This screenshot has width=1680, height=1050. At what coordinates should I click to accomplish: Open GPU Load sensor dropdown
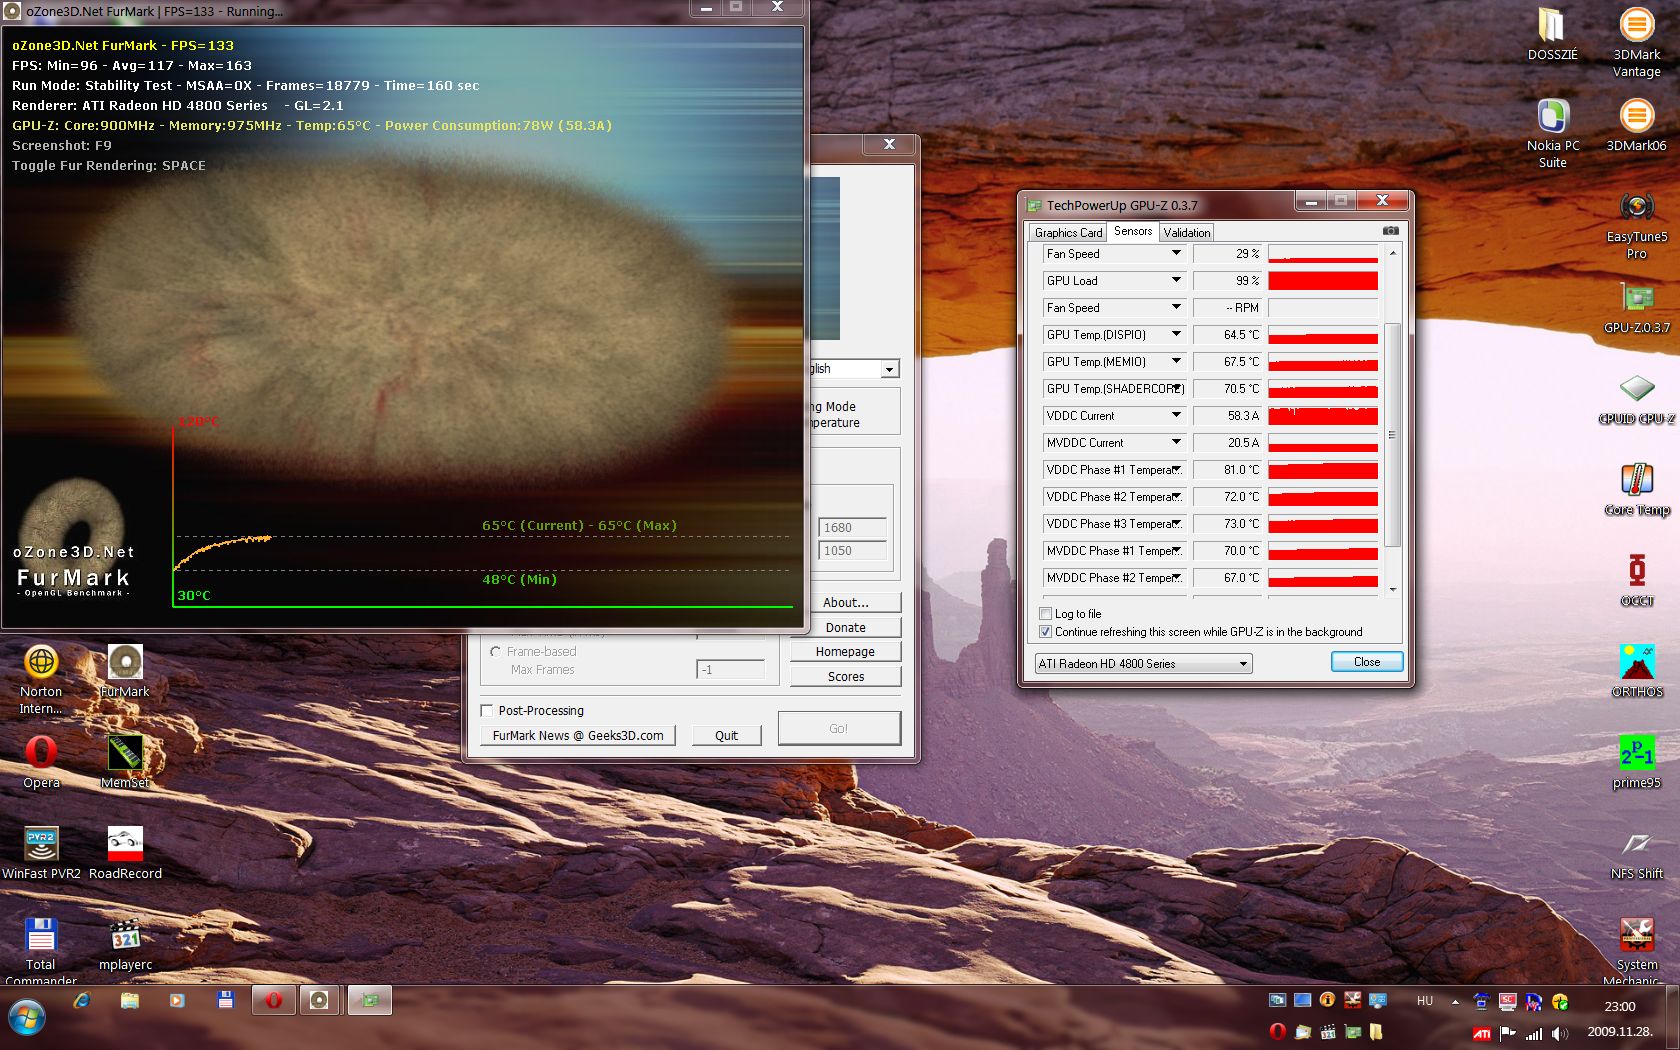tap(1176, 280)
